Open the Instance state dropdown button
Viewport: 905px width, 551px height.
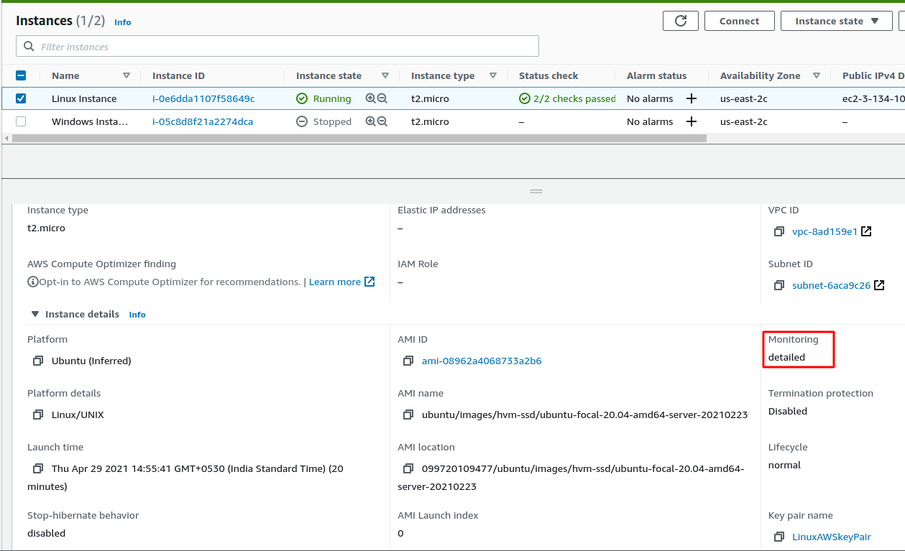(x=836, y=21)
